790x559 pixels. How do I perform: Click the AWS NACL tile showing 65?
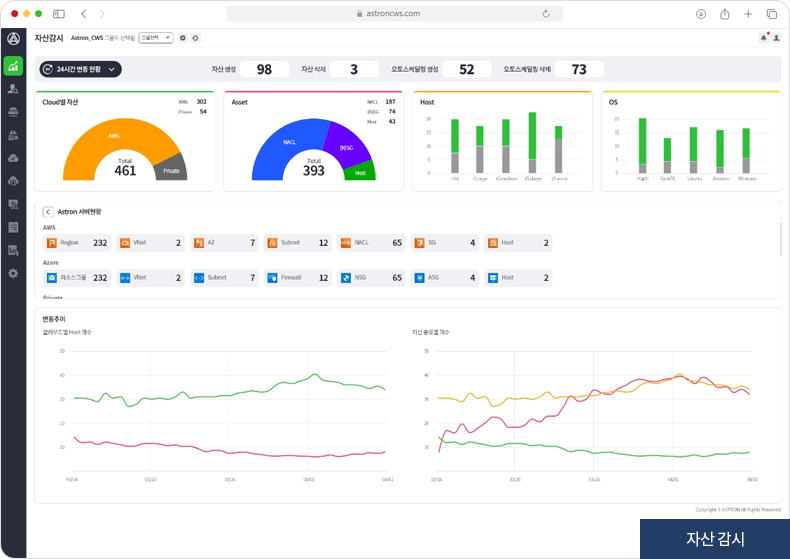(371, 243)
